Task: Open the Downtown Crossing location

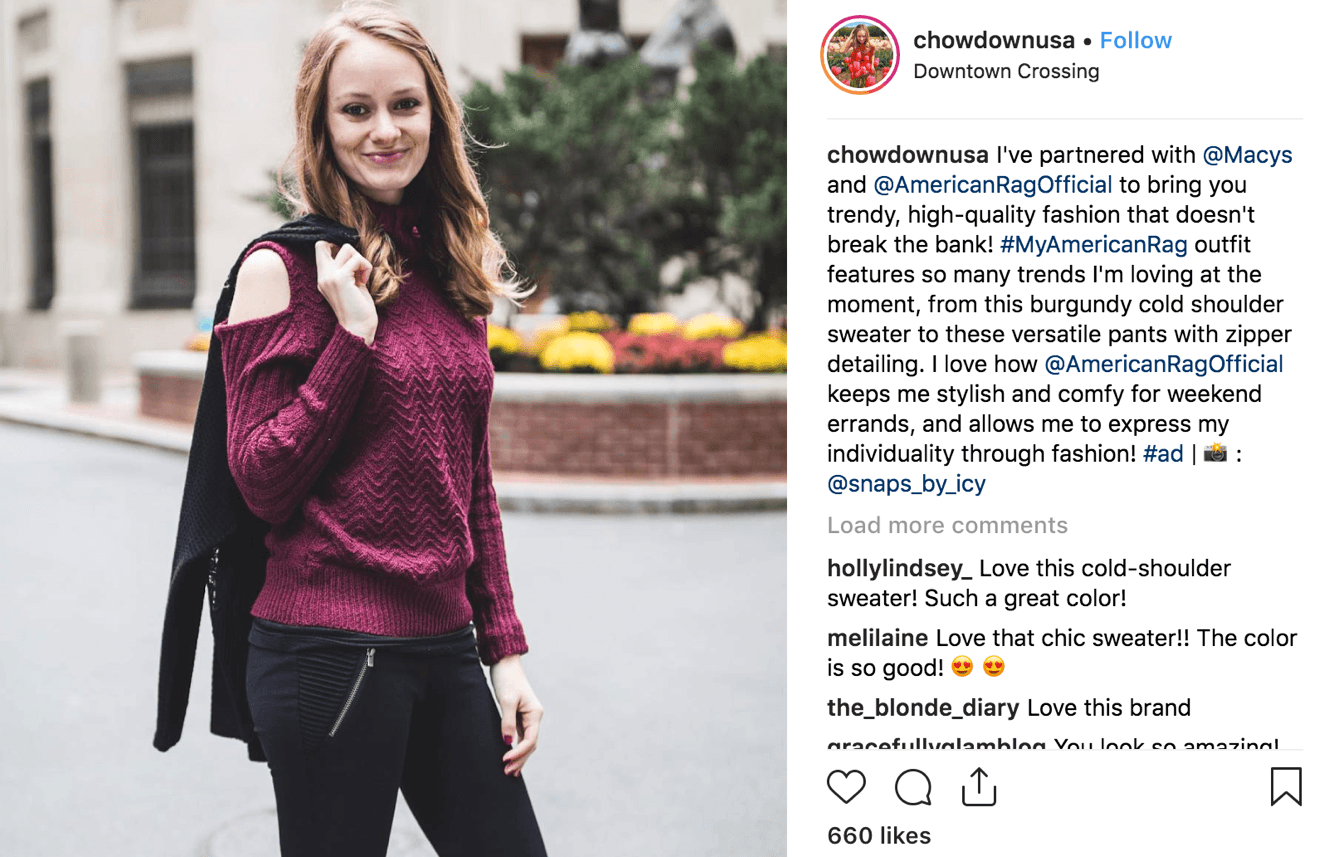Action: pos(1006,72)
